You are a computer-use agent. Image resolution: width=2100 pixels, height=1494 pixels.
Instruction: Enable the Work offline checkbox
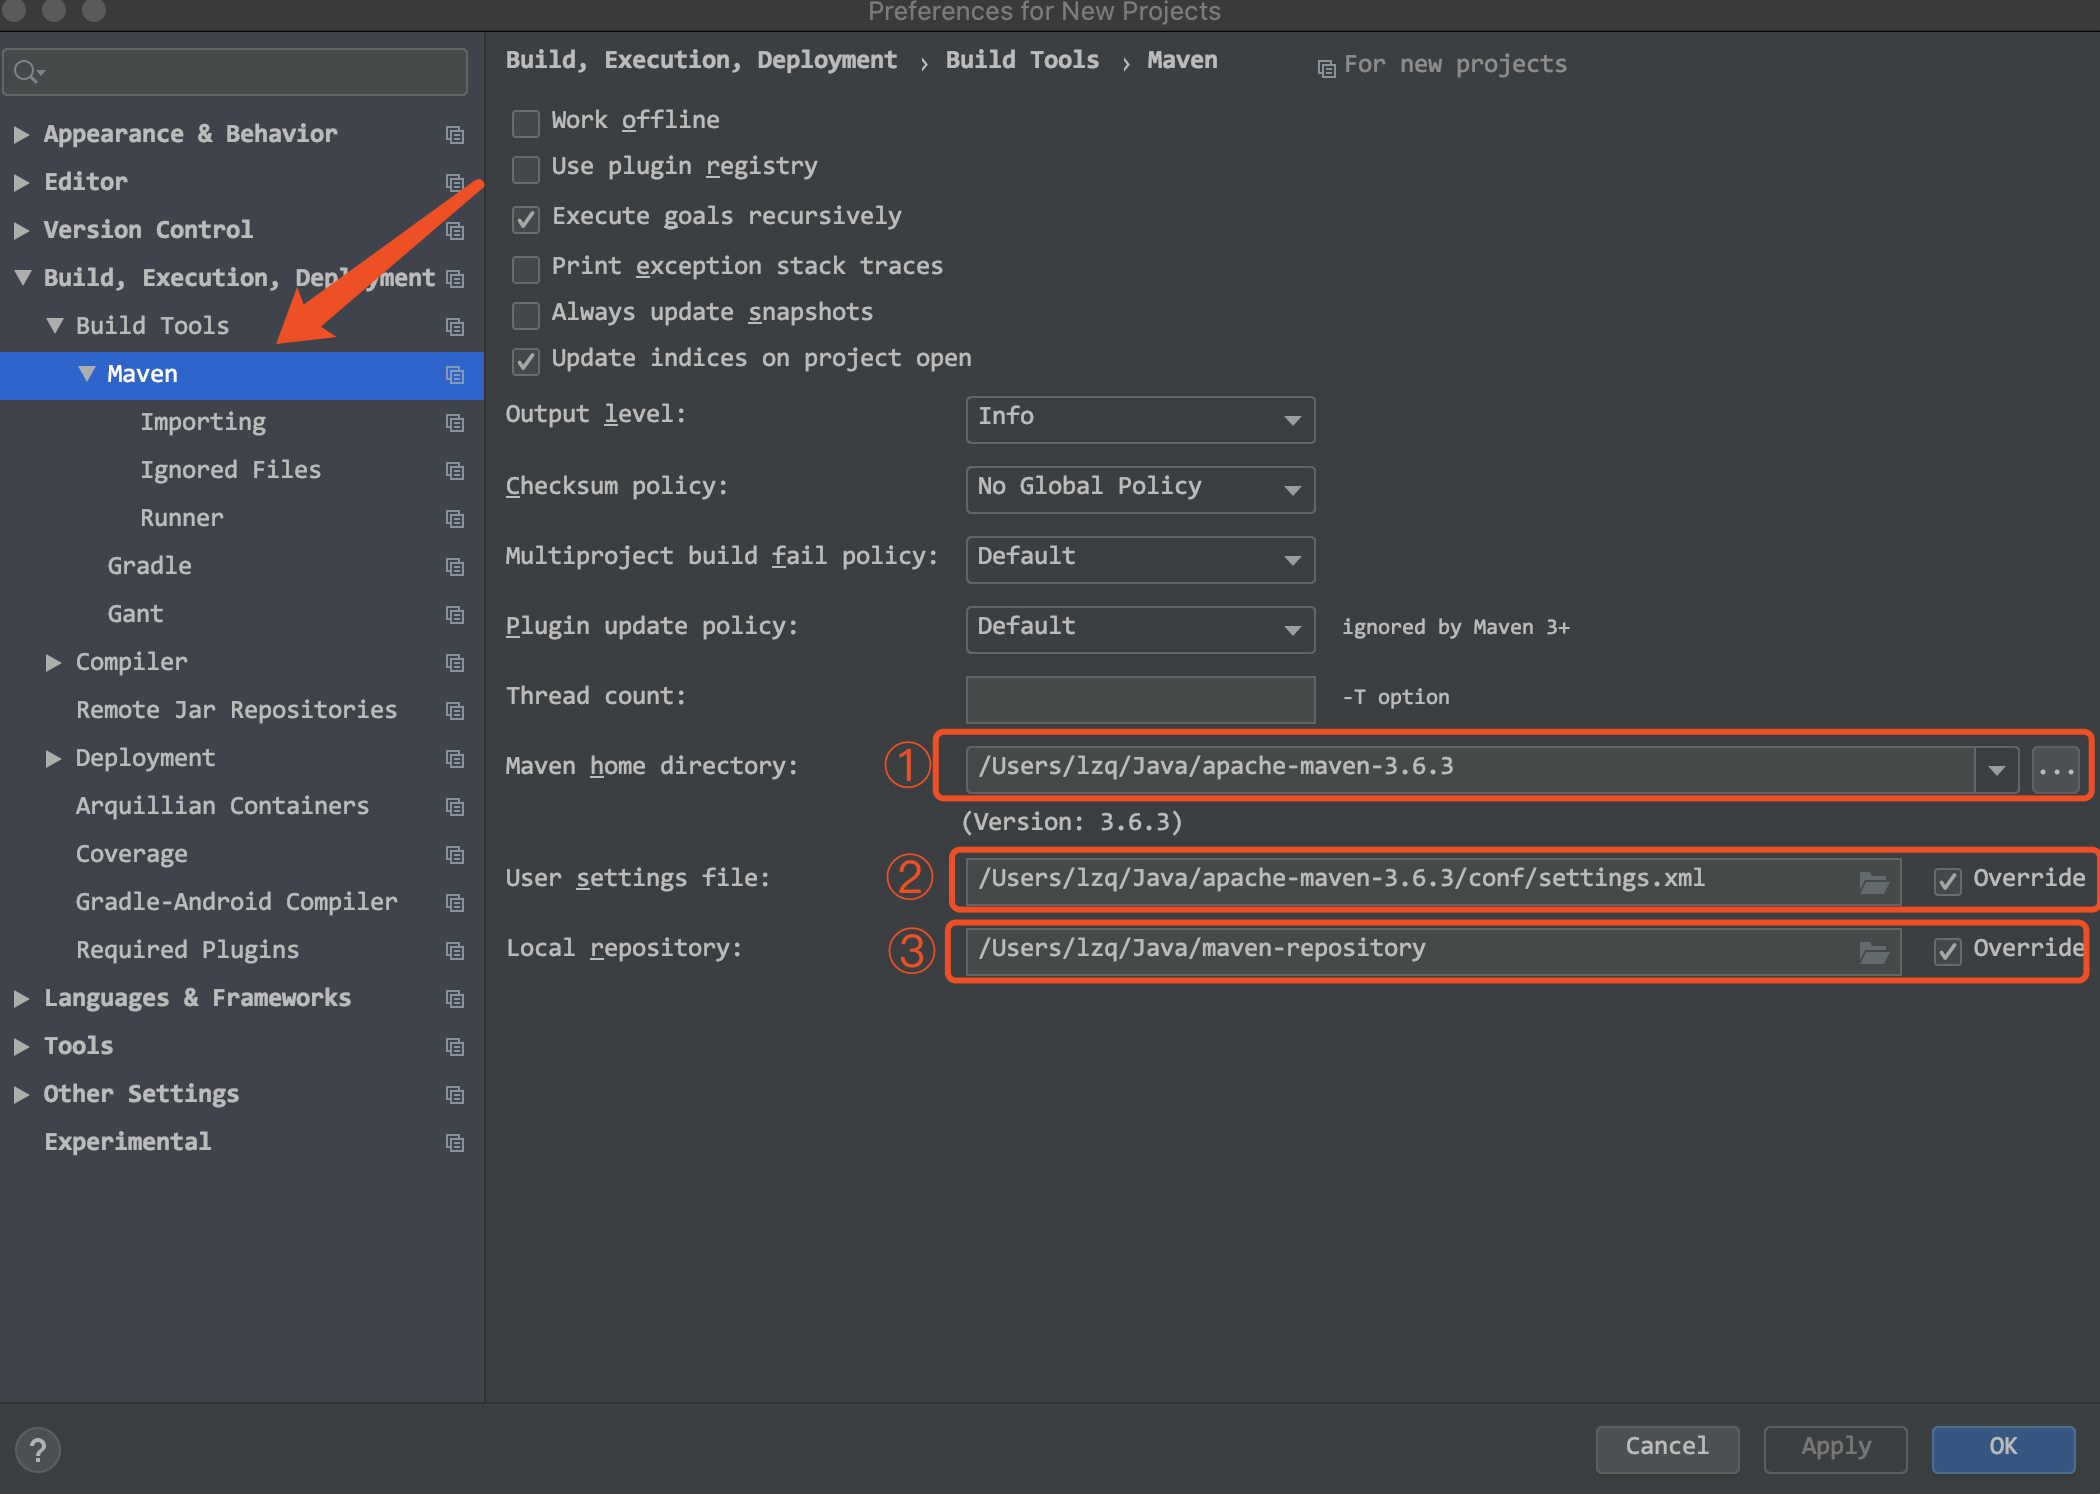pos(526,122)
